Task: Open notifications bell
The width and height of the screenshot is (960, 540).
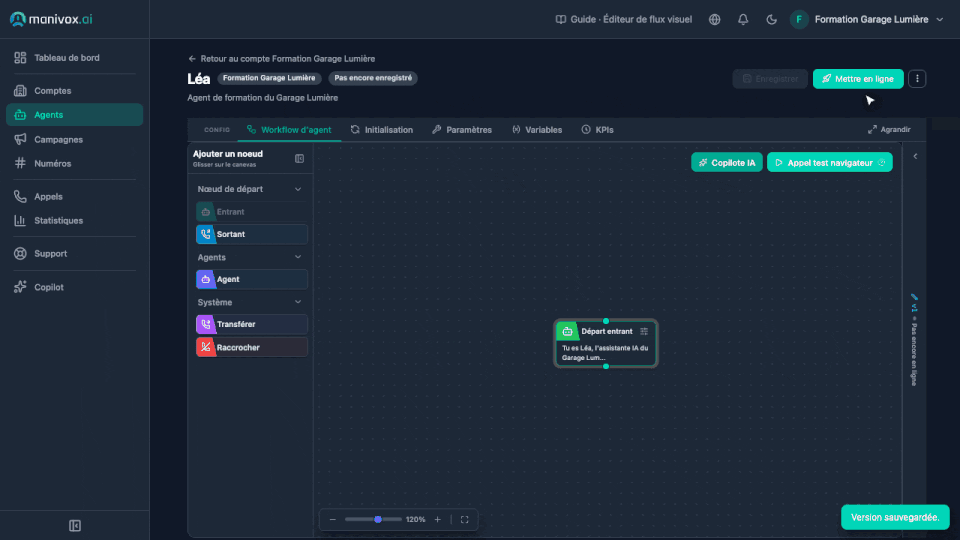Action: click(743, 20)
